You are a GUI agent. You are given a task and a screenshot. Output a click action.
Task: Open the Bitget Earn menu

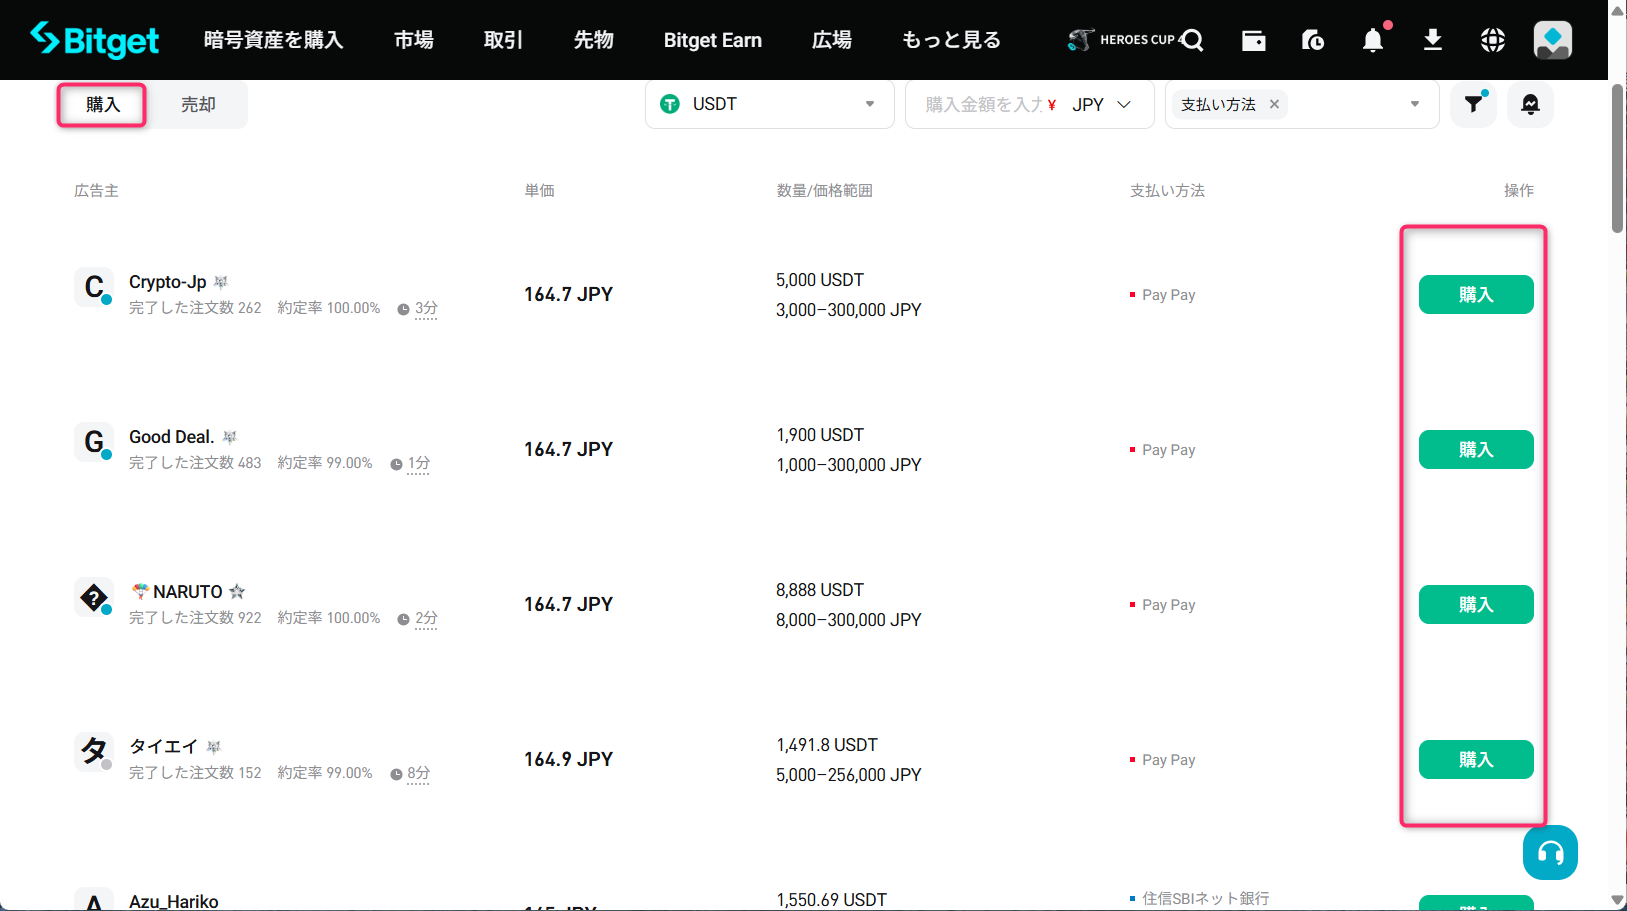point(712,40)
